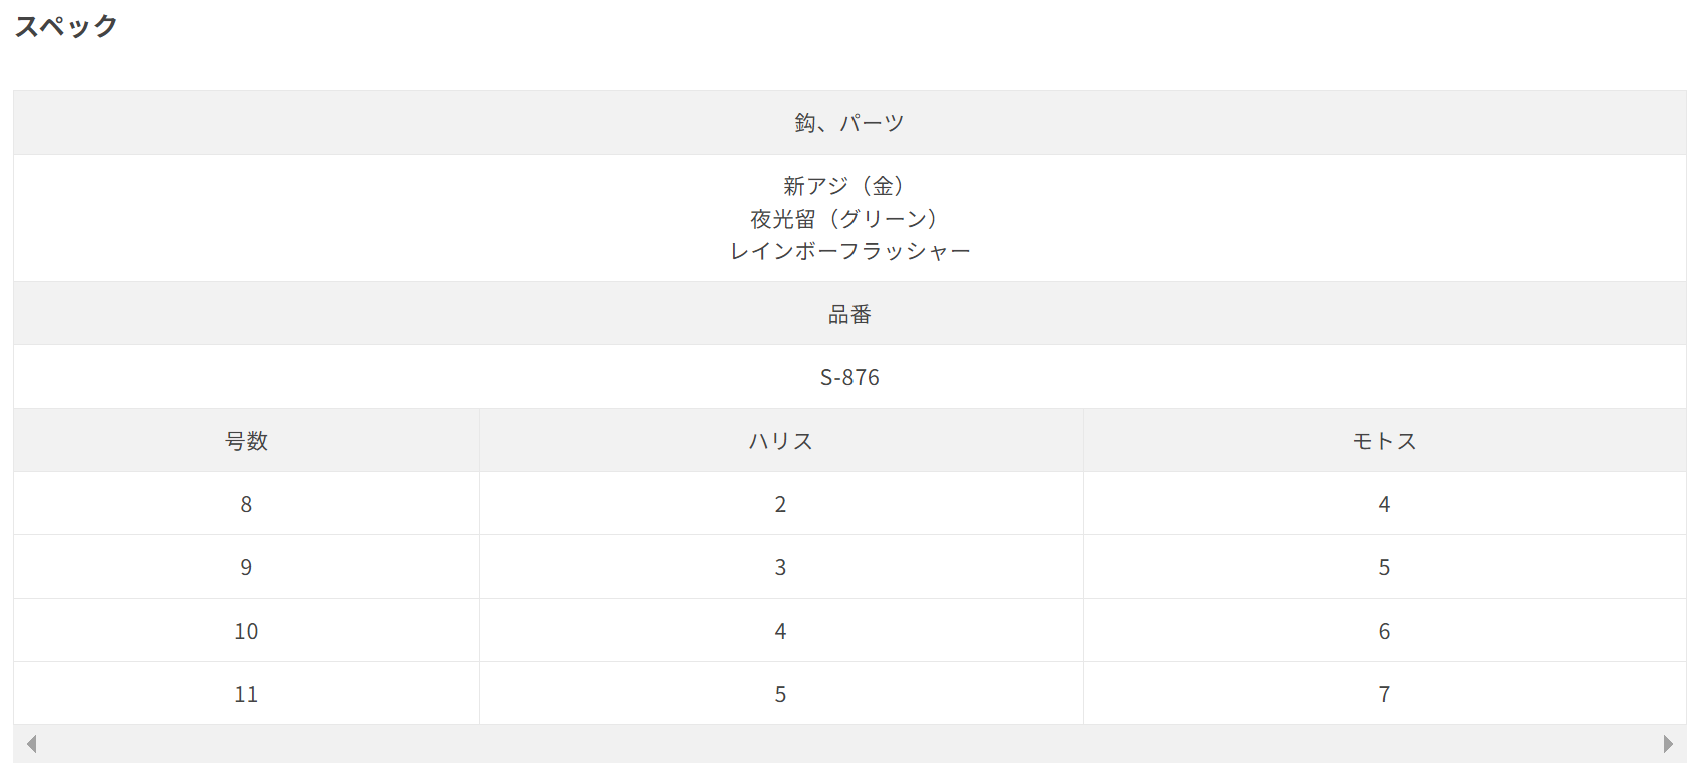
Task: Click the ハリス value 2 cell
Action: click(x=781, y=504)
